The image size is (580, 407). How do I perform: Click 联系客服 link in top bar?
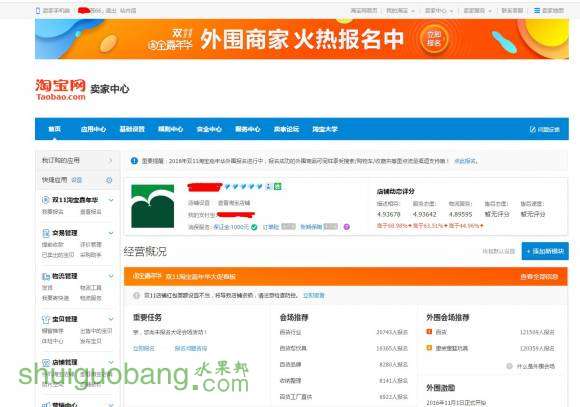(x=512, y=11)
